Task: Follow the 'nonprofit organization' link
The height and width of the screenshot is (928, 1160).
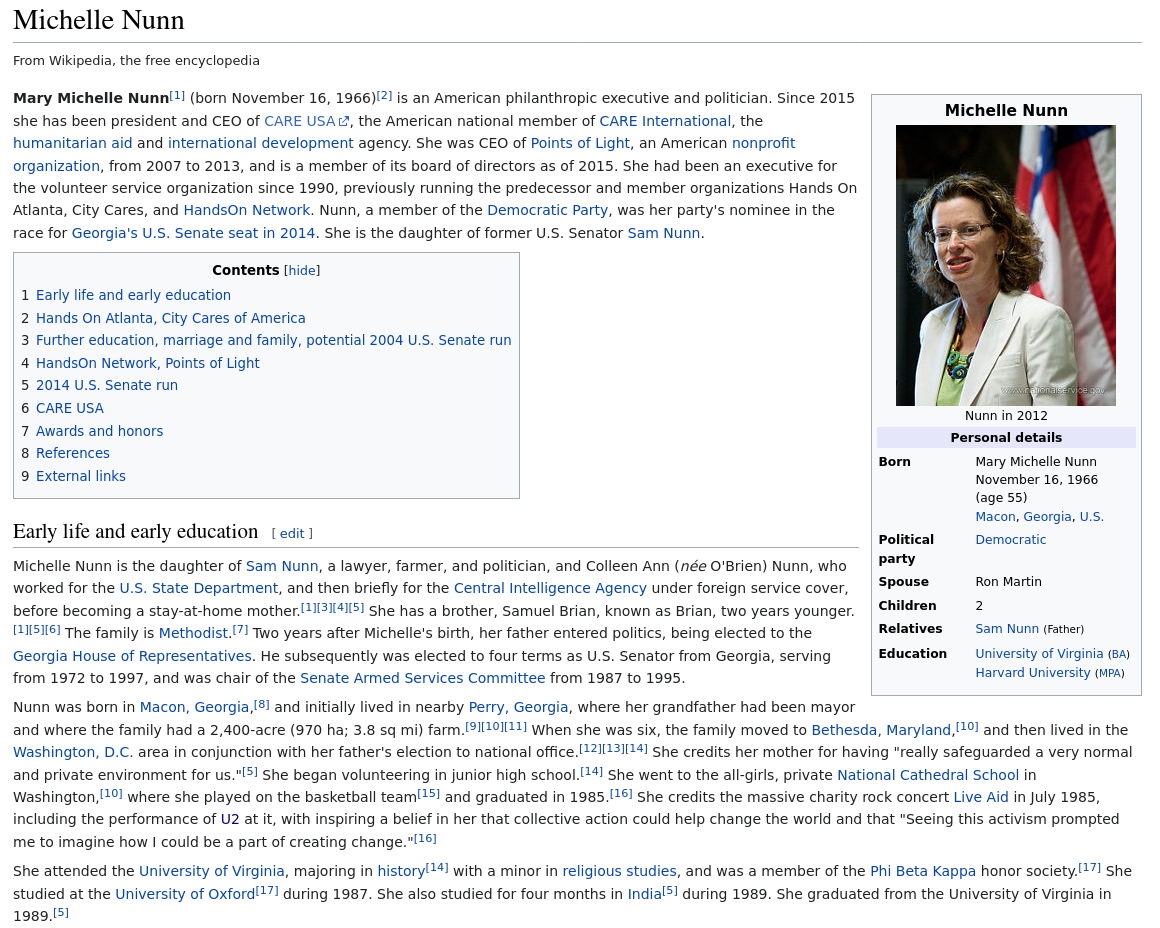Action: coord(763,144)
